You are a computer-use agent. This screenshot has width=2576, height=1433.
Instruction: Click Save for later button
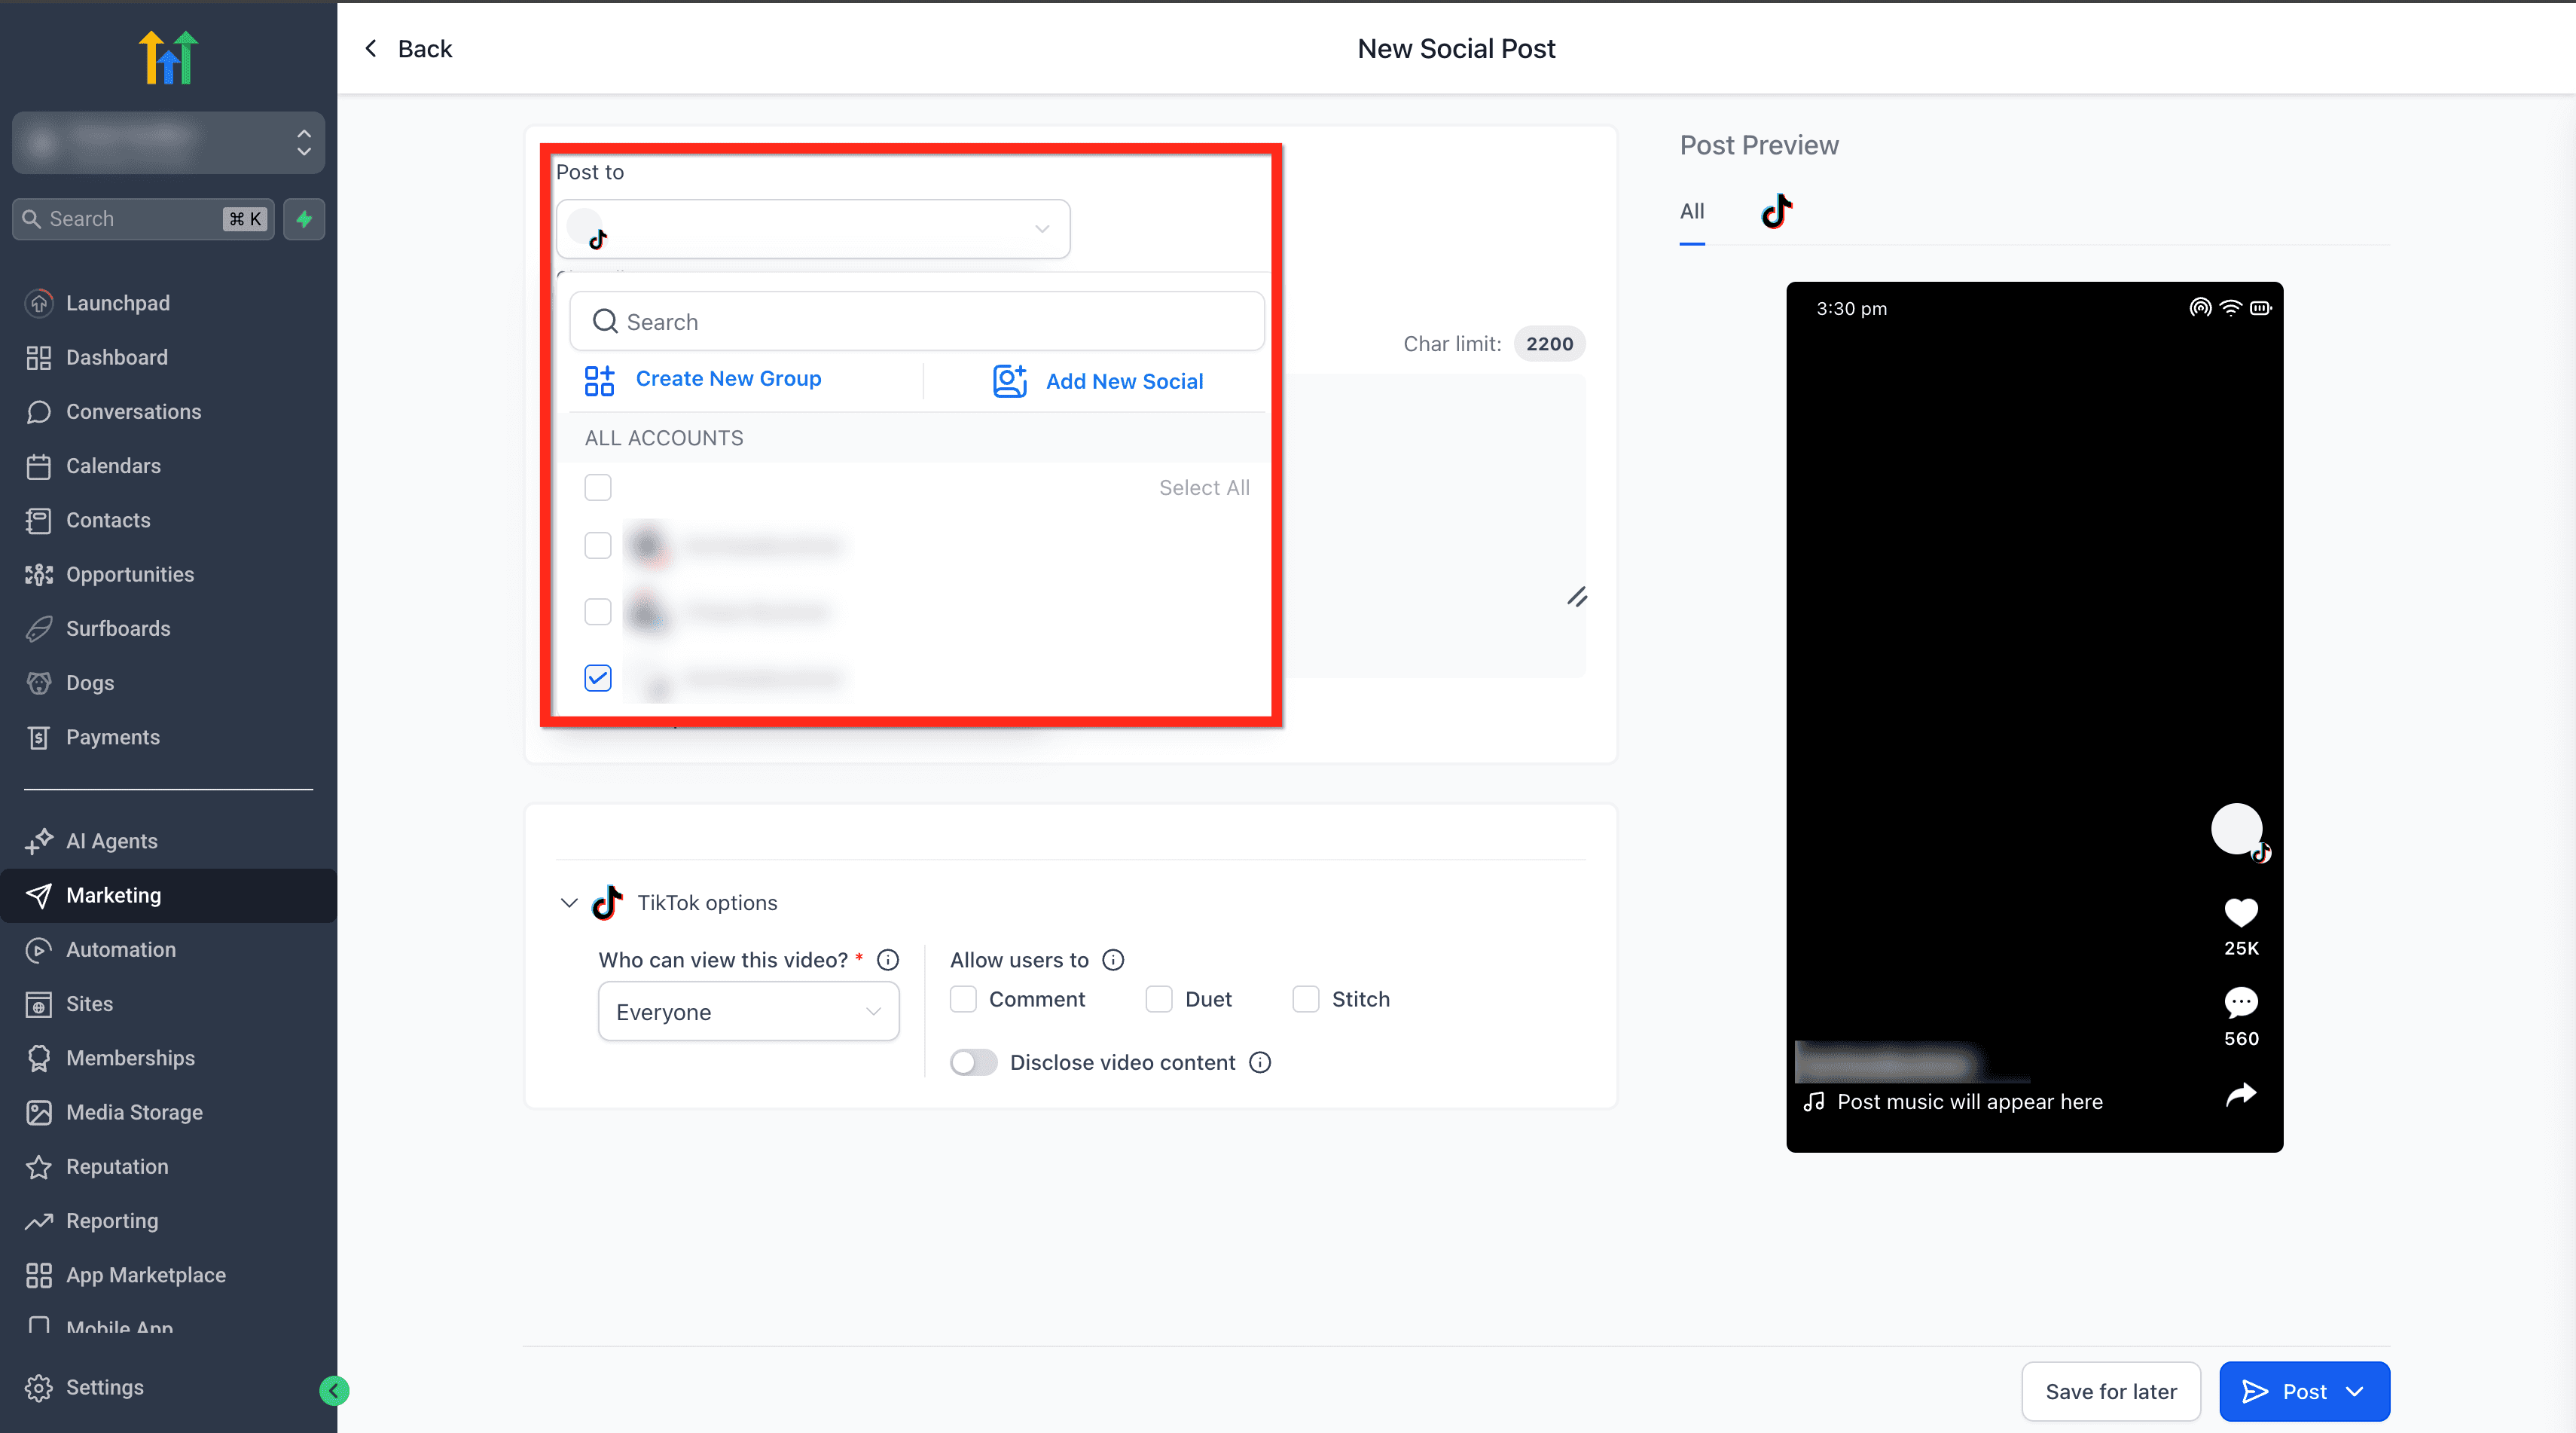[2111, 1391]
